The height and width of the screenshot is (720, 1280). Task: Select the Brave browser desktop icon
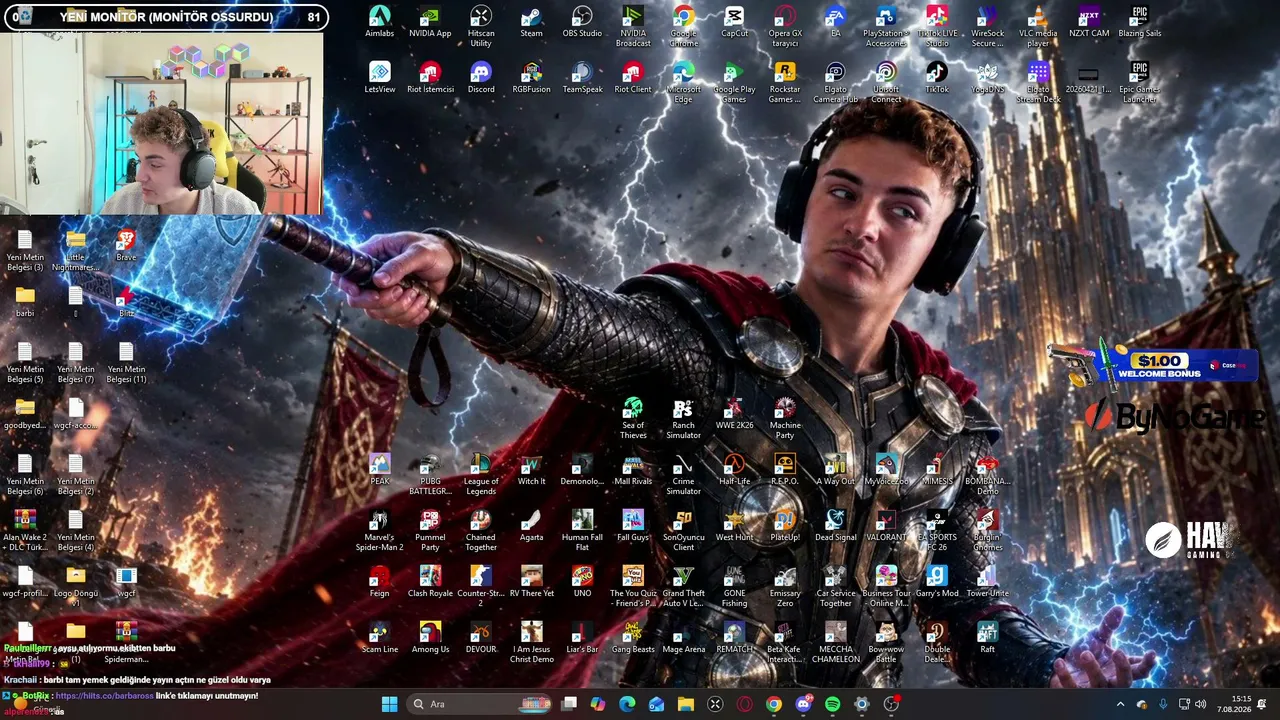(x=126, y=246)
